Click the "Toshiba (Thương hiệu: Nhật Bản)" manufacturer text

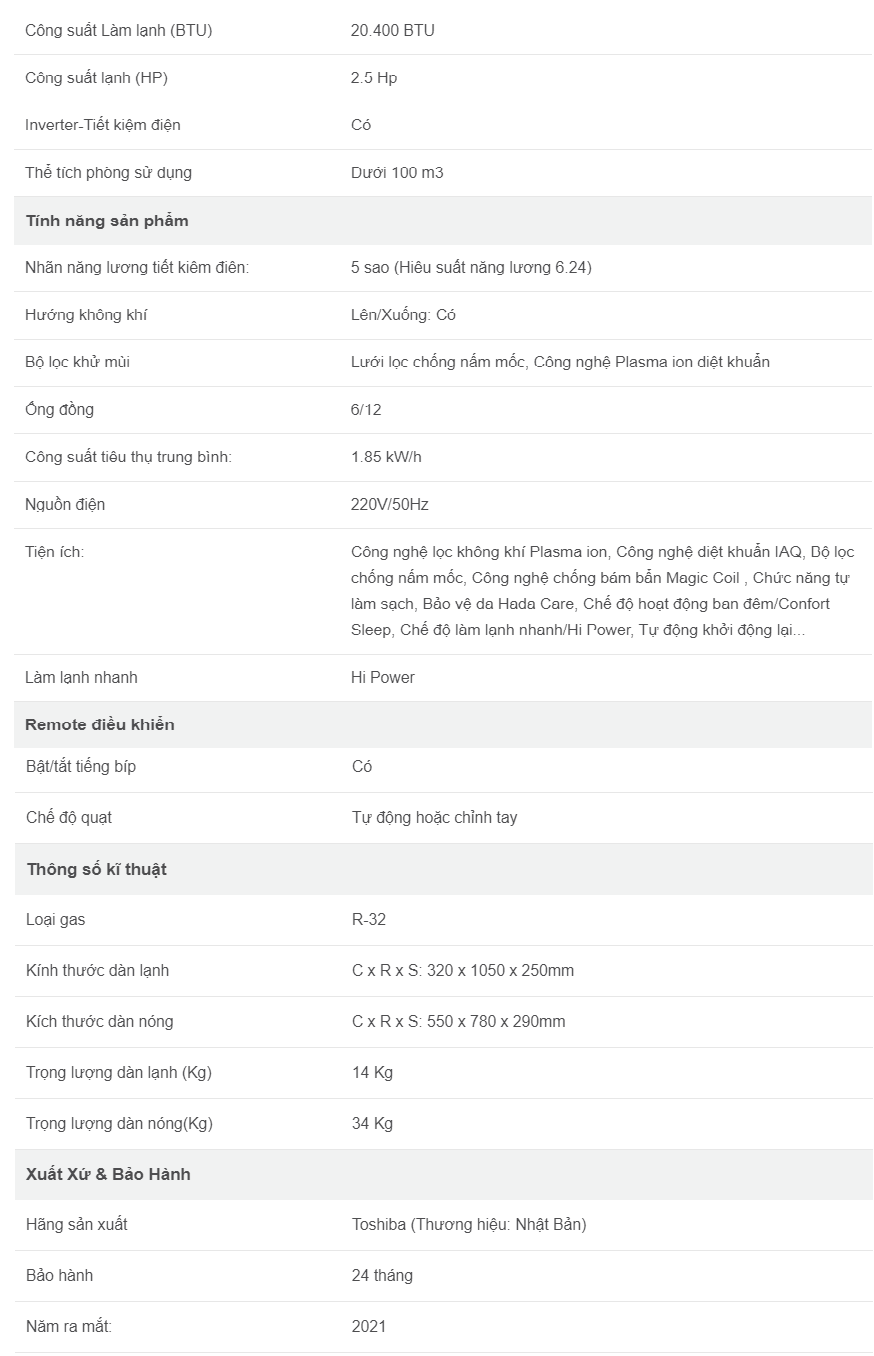click(x=468, y=1225)
